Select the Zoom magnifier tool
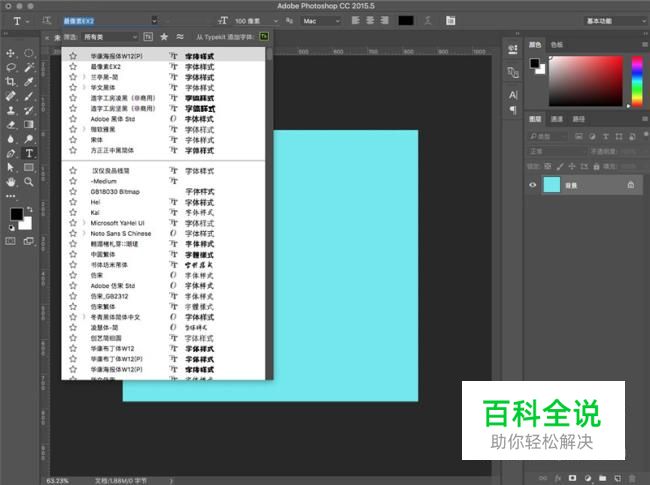650x485 pixels. 29,182
